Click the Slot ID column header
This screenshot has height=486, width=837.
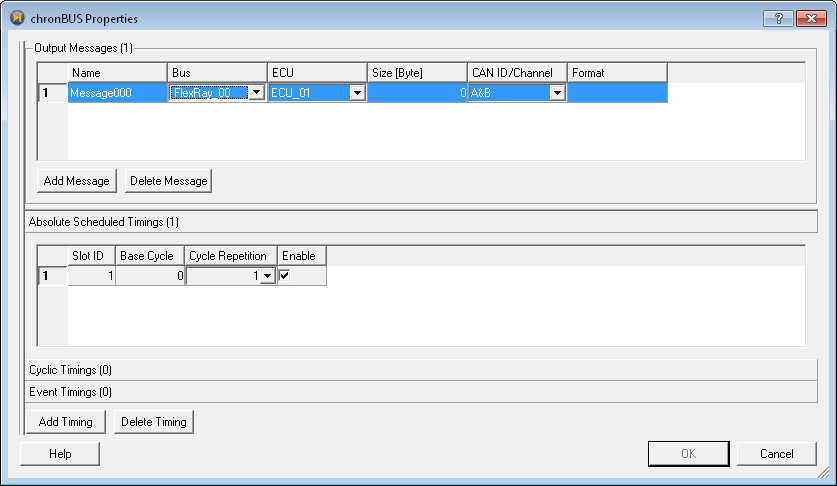pos(91,256)
